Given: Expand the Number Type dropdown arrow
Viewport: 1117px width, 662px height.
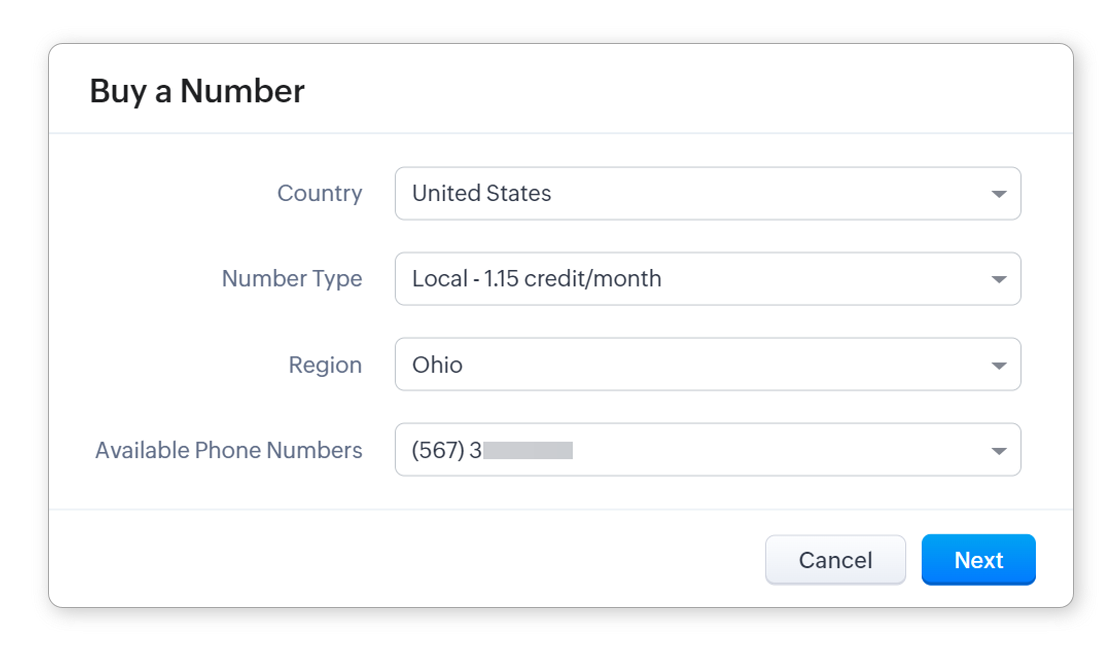Looking at the screenshot, I should 998,279.
